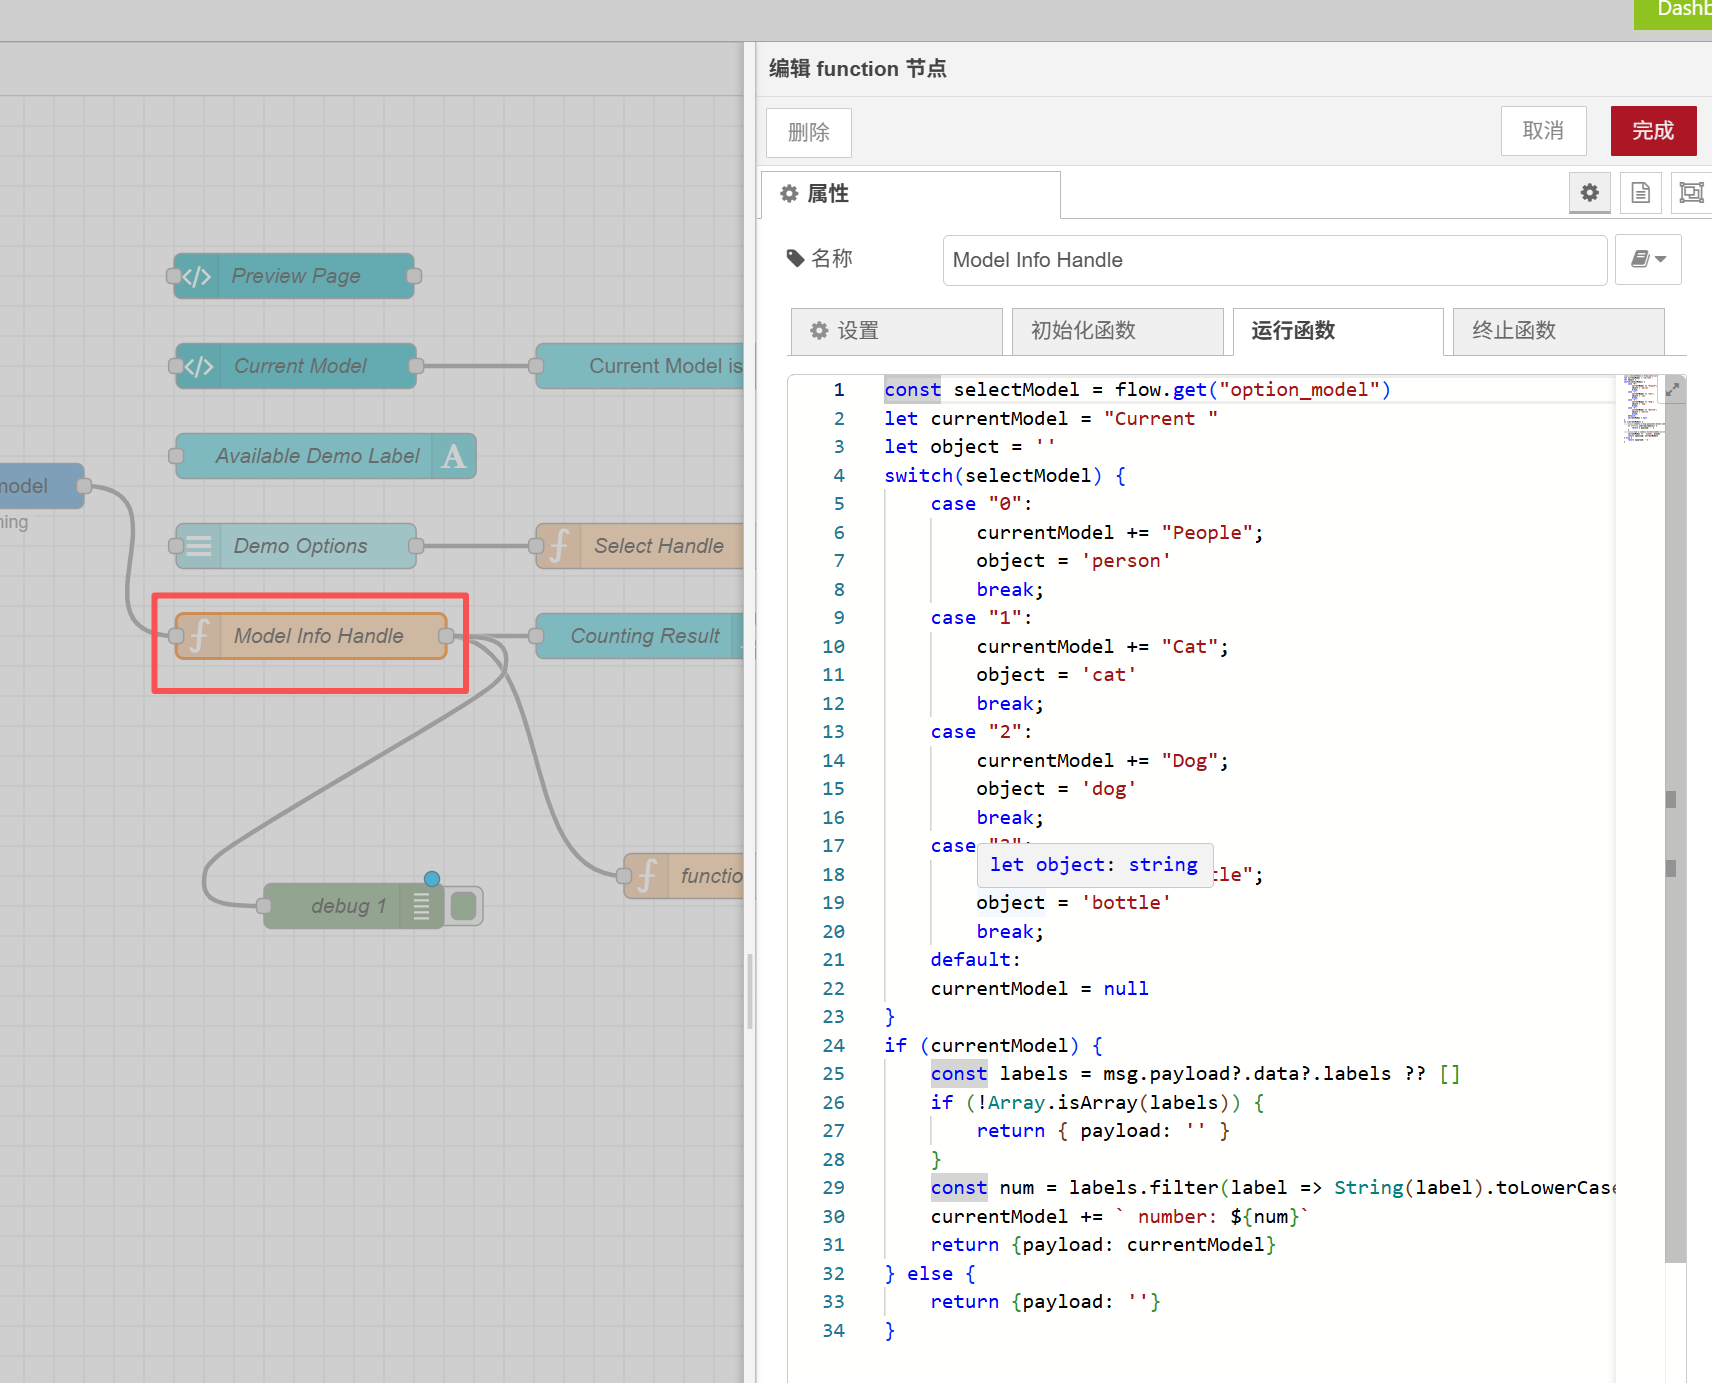
Task: Click the Demo Options list node icon
Action: click(x=199, y=546)
